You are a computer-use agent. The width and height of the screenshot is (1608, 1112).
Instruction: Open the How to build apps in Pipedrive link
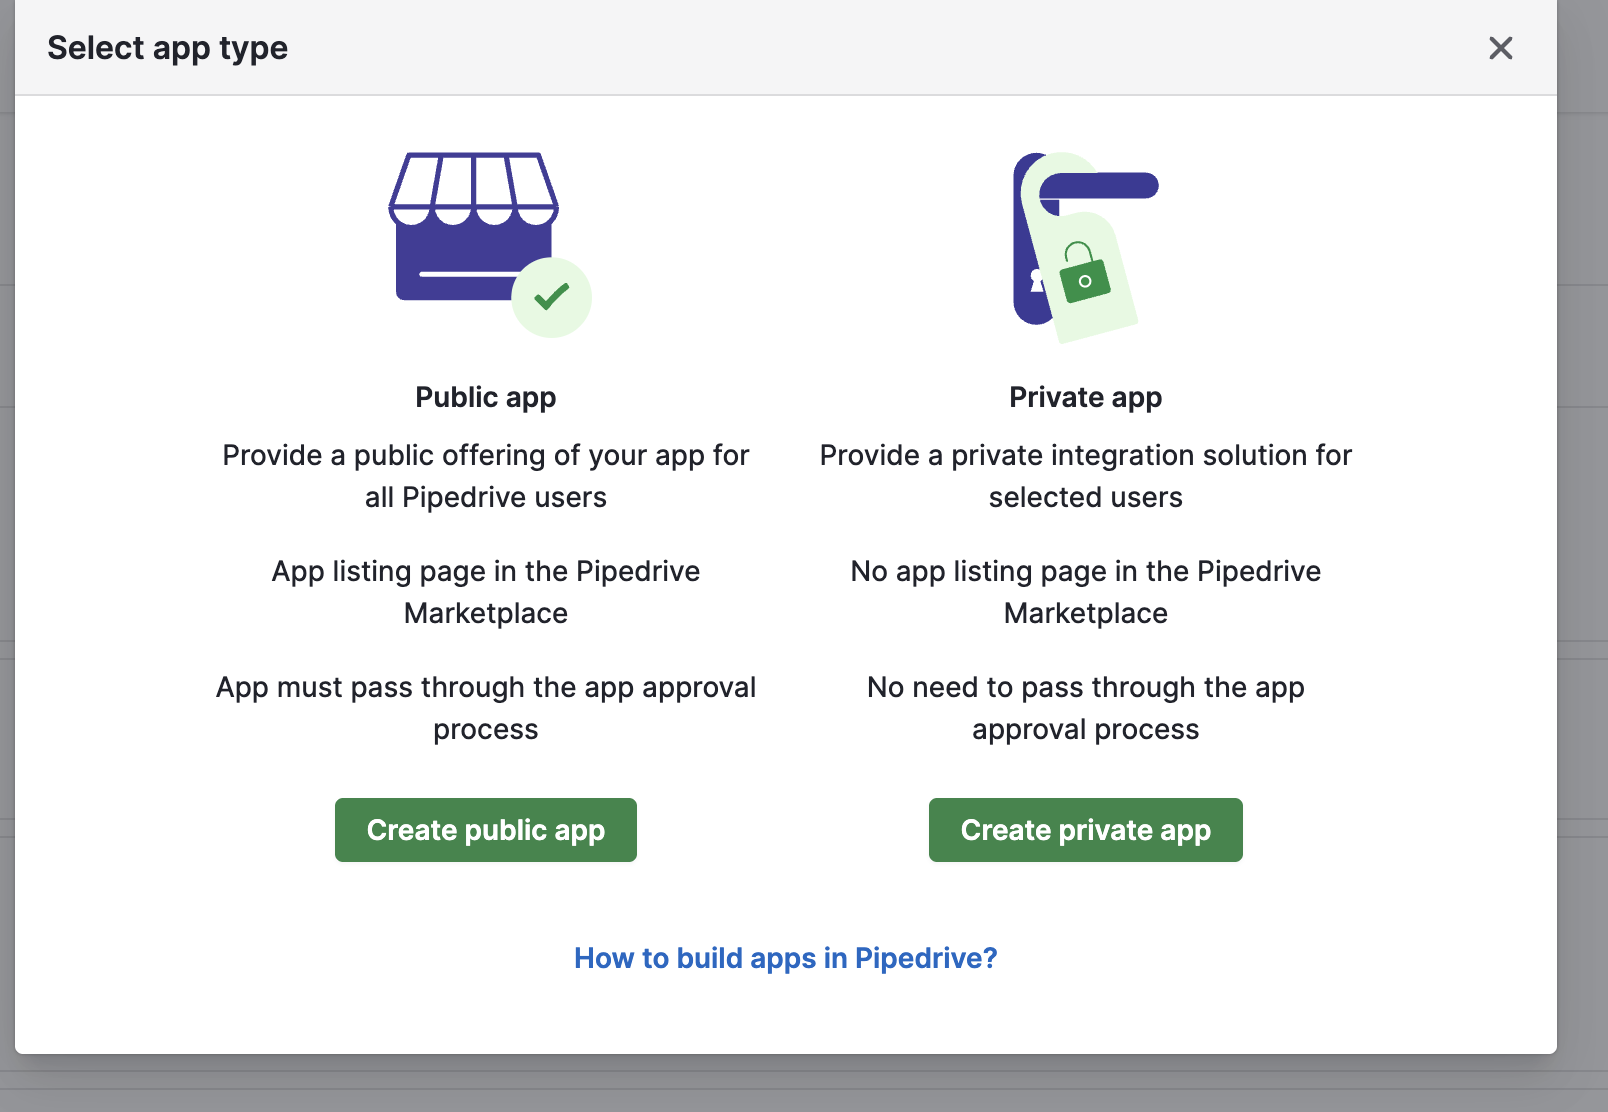(786, 958)
